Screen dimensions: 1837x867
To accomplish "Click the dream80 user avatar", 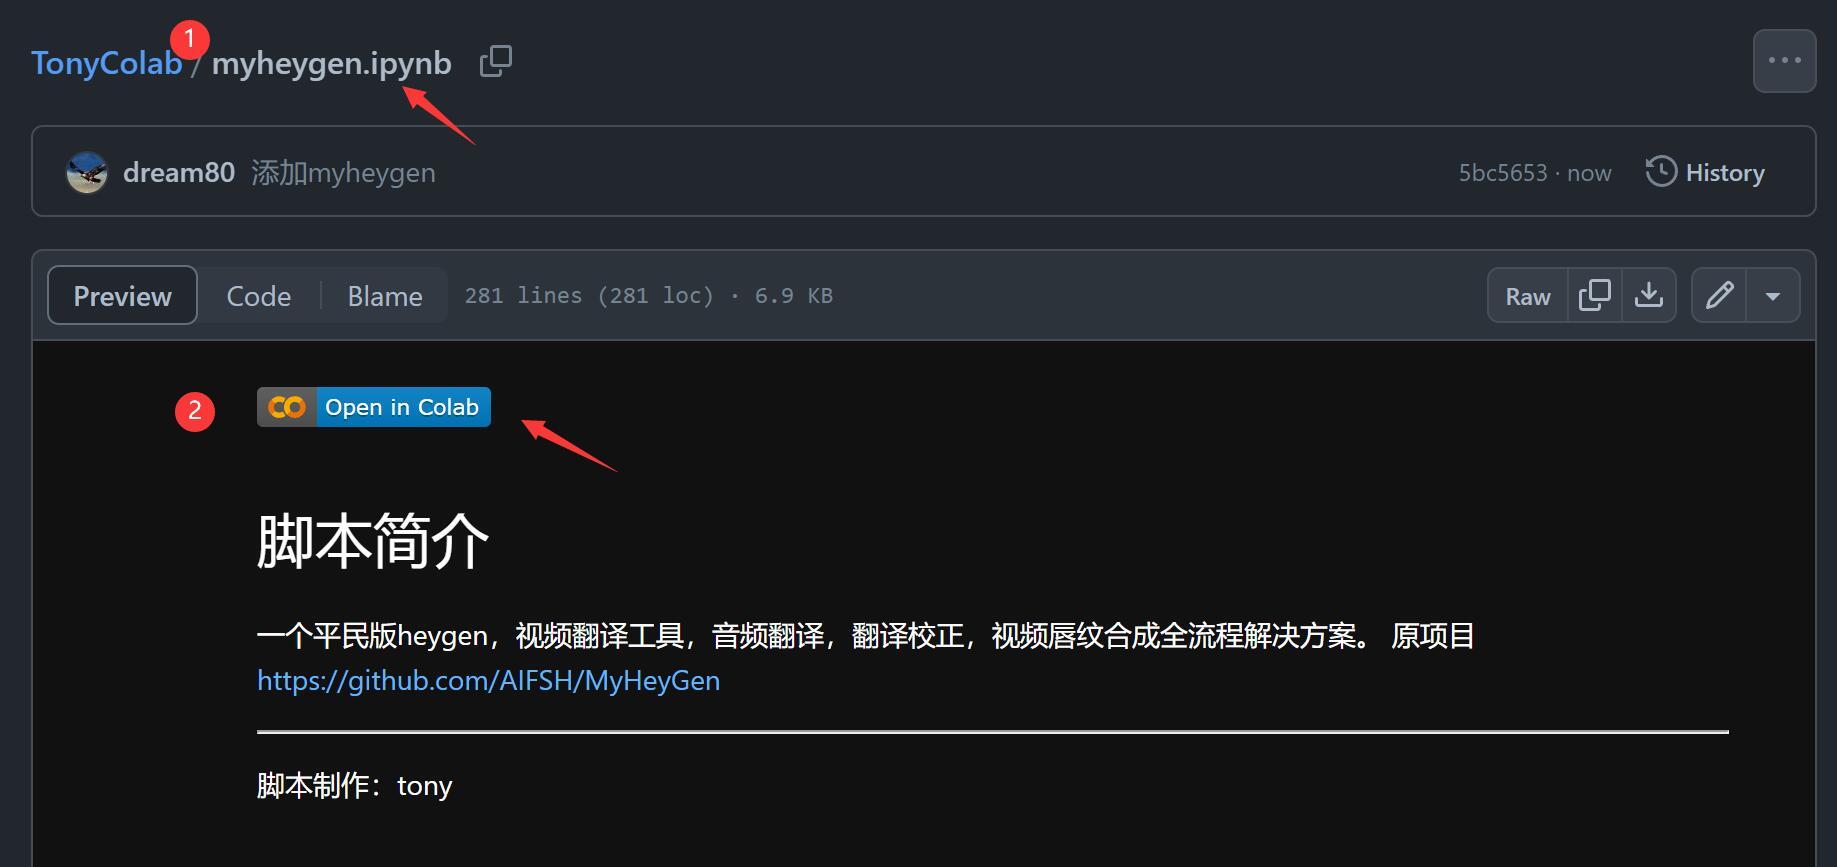I will tap(87, 172).
